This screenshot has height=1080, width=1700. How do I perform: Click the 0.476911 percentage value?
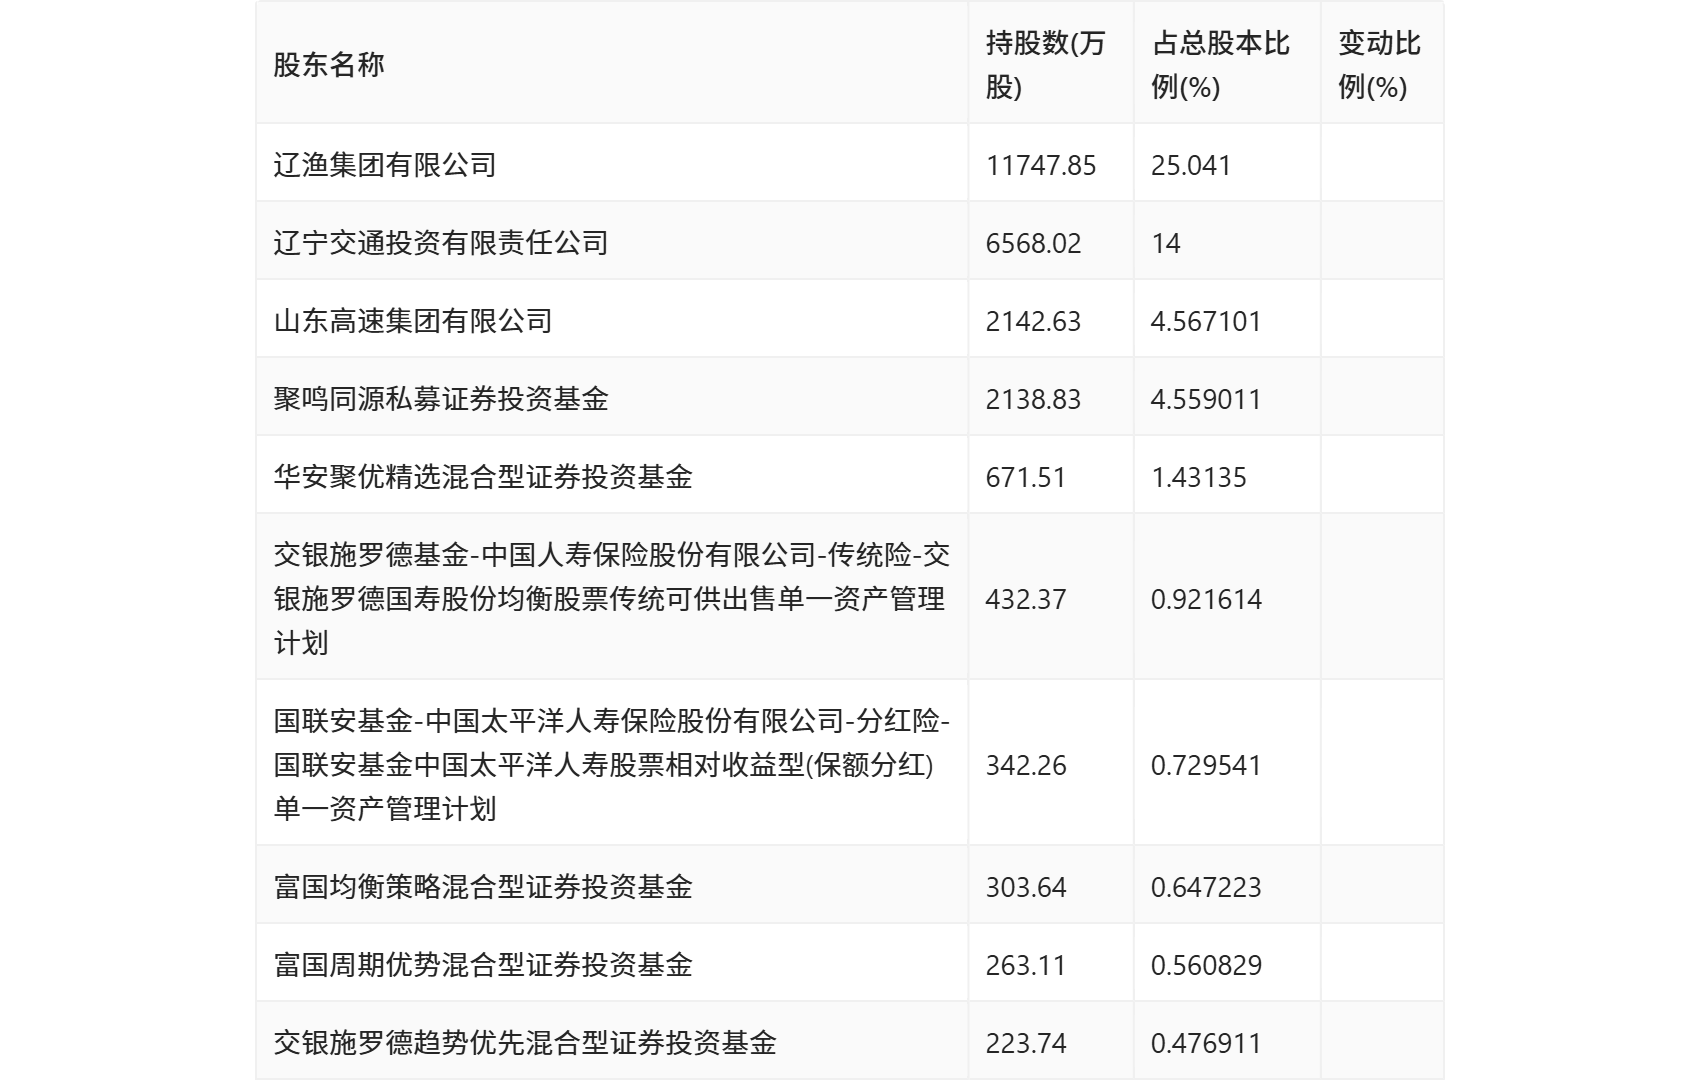pyautogui.click(x=1206, y=1043)
